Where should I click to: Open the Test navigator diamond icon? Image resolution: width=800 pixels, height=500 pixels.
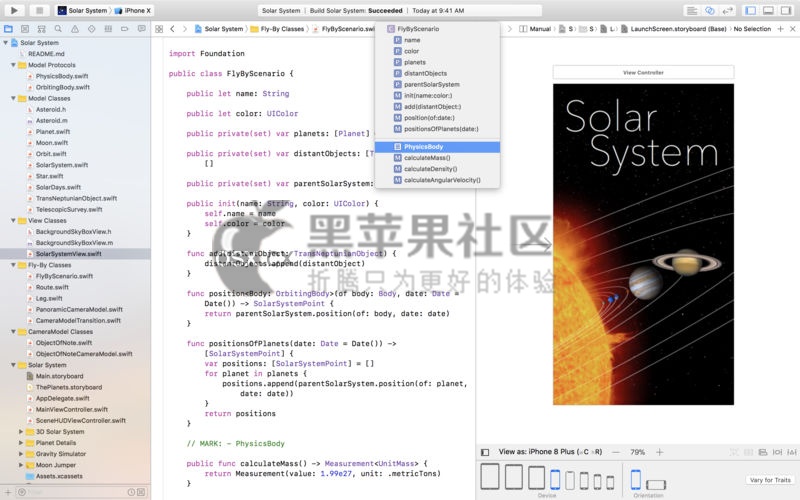click(91, 29)
